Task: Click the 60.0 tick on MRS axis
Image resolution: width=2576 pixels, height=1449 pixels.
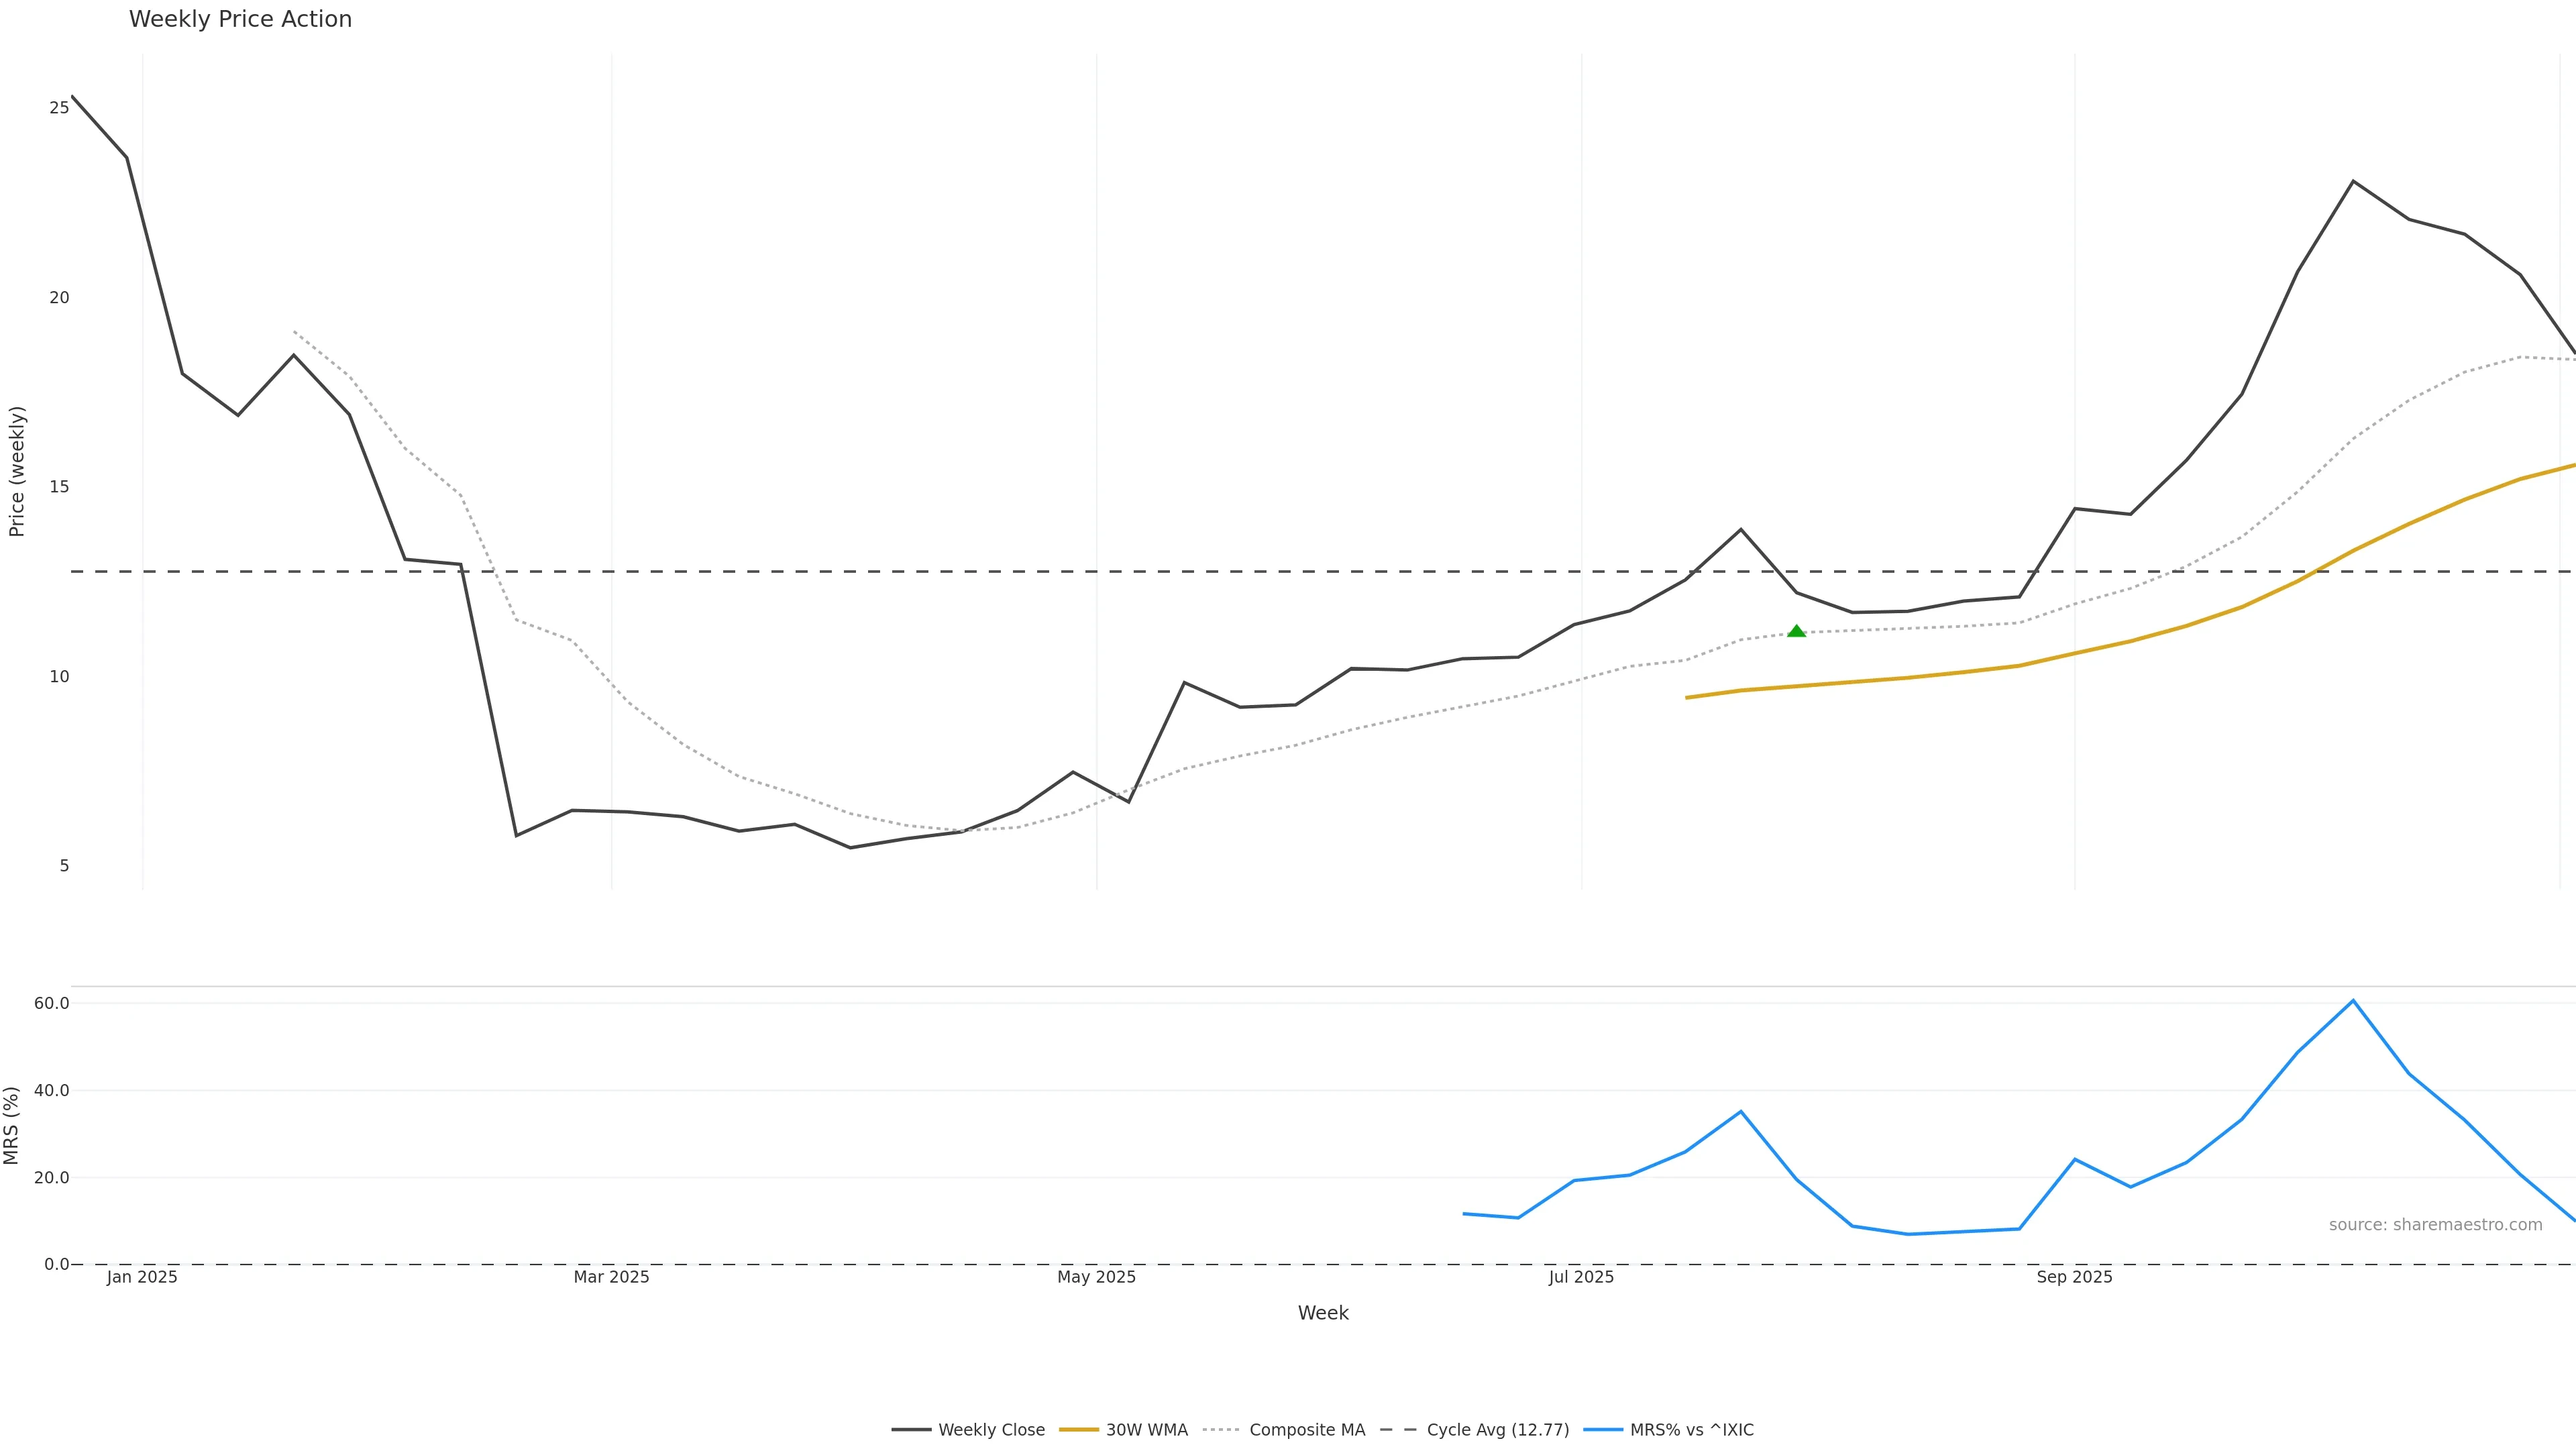Action: tap(51, 1003)
